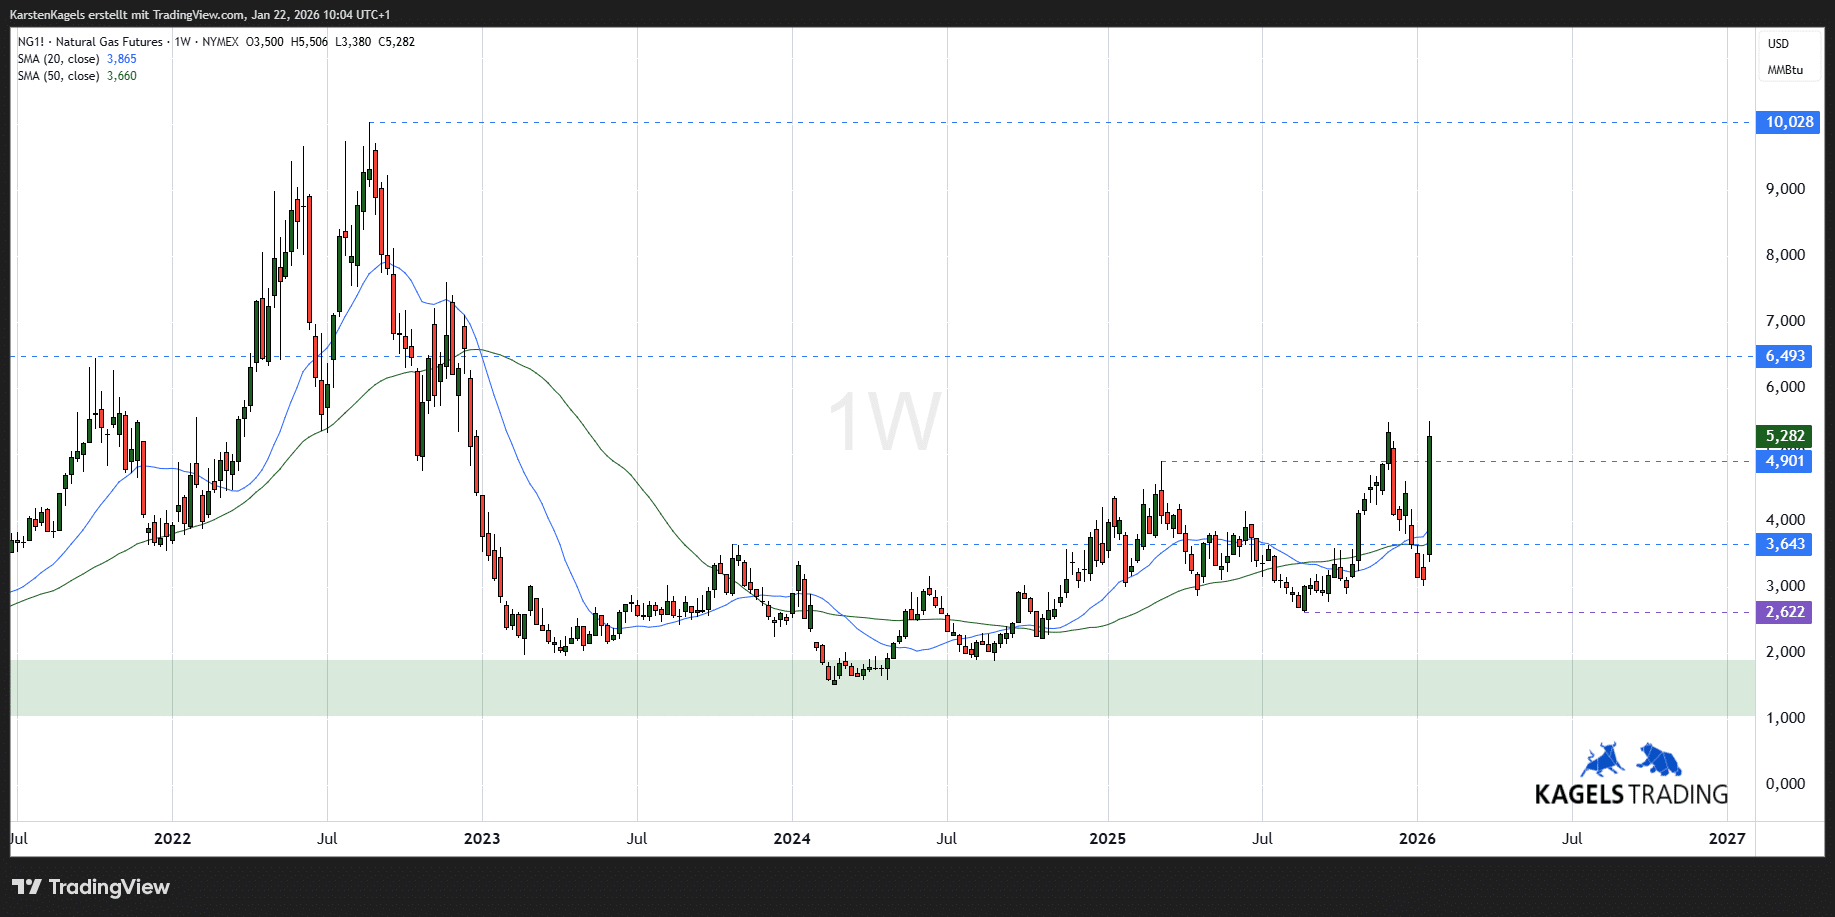Click the KAGELS TRADING logo text
1835x917 pixels.
1631,795
